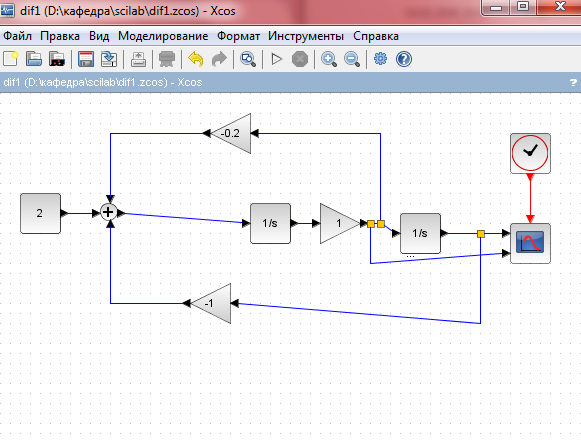Screen dimensions: 581x443
Task: Select the scope block with curve icon
Action: pos(530,243)
